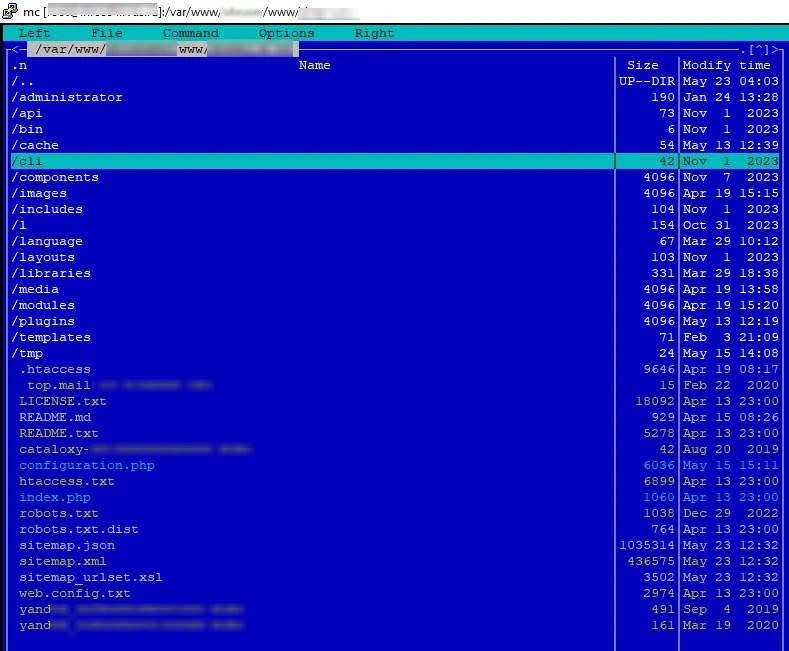Click the Name column header

tap(314, 65)
